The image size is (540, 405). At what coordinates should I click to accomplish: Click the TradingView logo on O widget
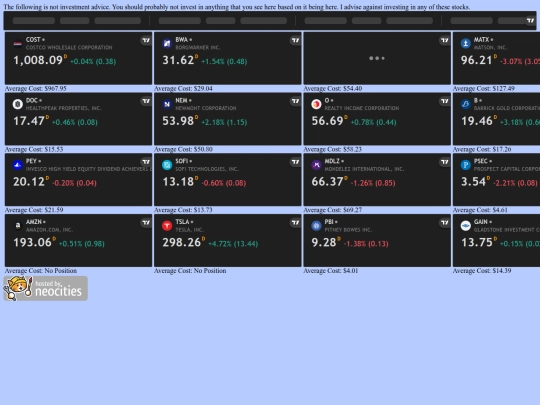point(445,101)
